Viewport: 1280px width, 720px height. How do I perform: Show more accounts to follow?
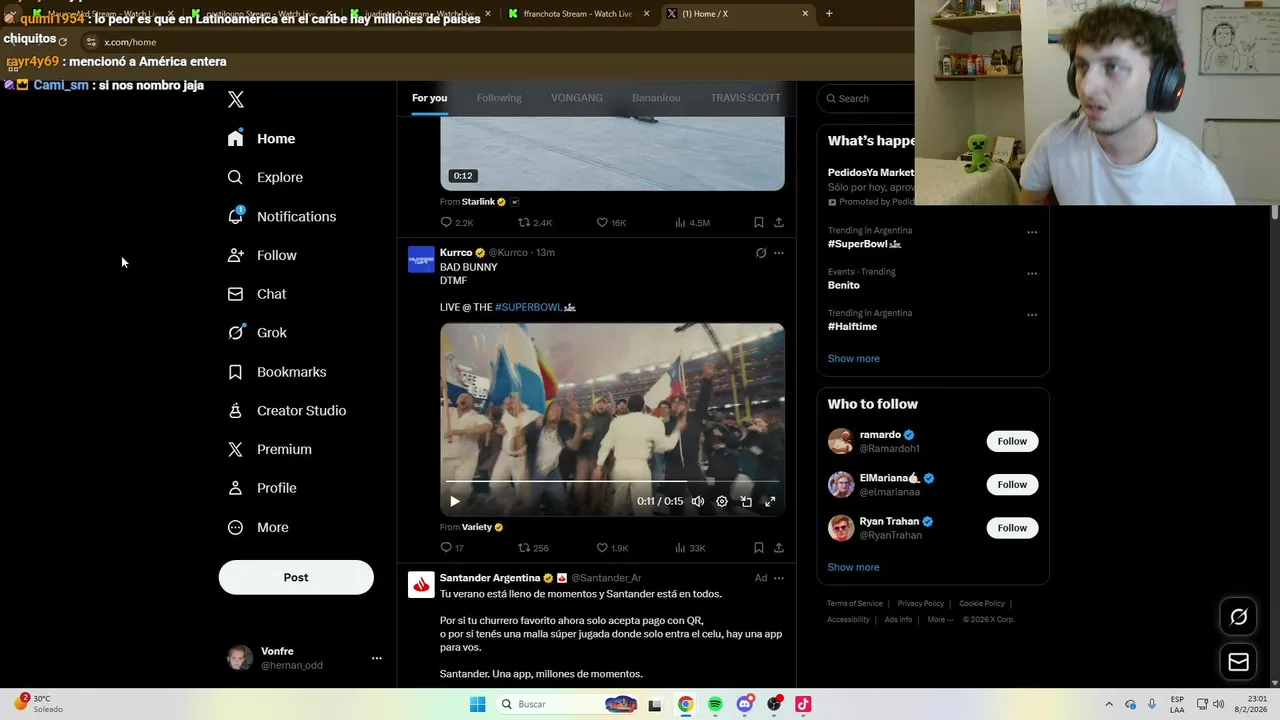[853, 567]
